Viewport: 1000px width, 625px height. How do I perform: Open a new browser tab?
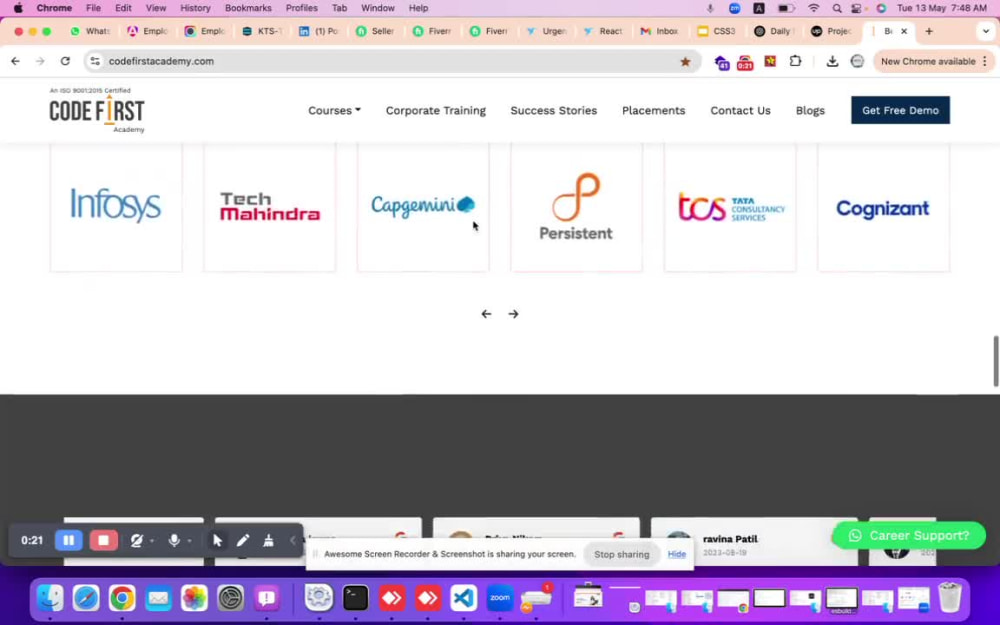tap(929, 31)
